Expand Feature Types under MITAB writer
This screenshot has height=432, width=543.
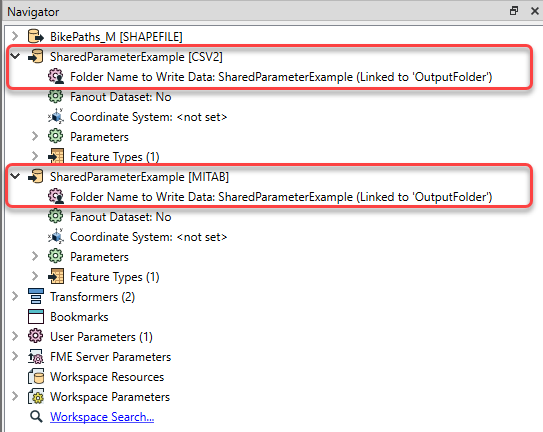tap(35, 276)
